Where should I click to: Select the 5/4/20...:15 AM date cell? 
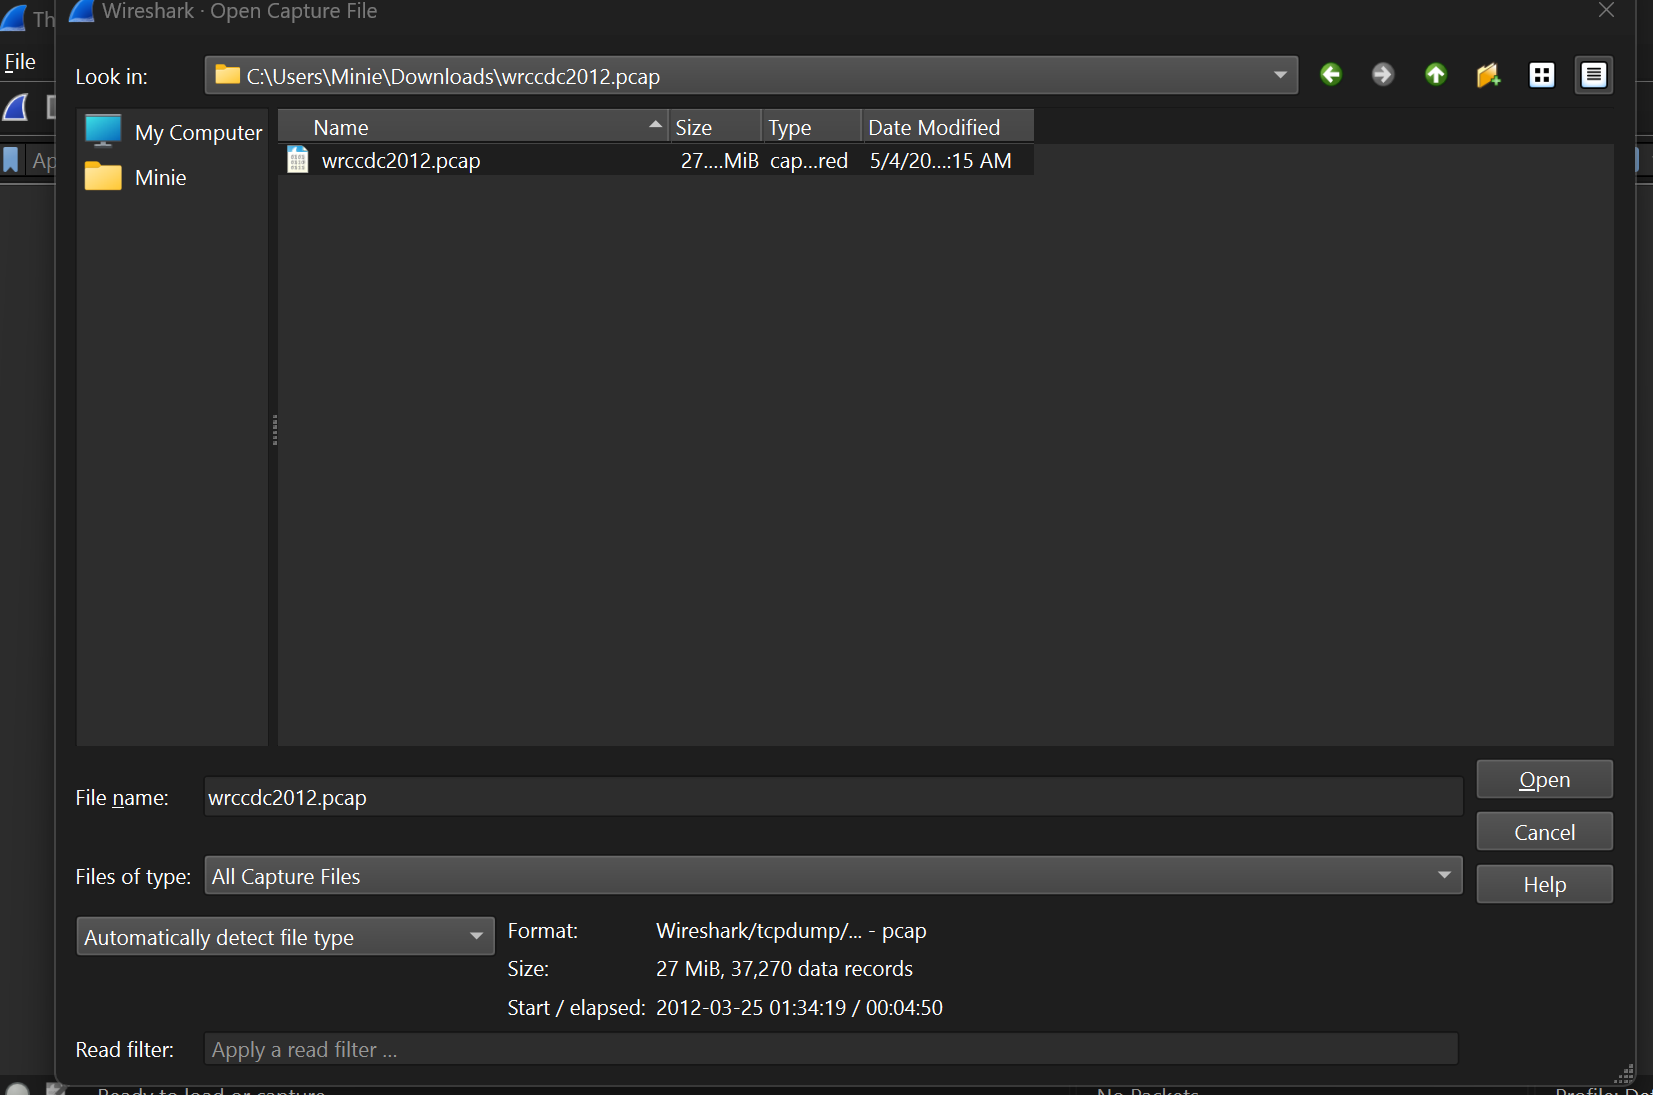click(940, 161)
